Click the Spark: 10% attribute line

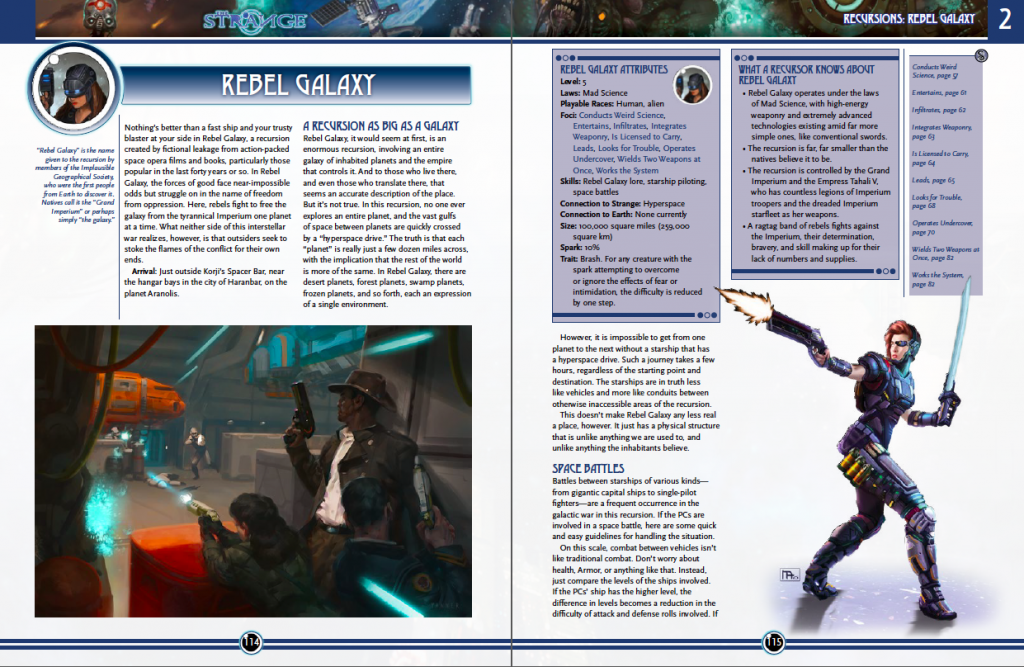(579, 248)
